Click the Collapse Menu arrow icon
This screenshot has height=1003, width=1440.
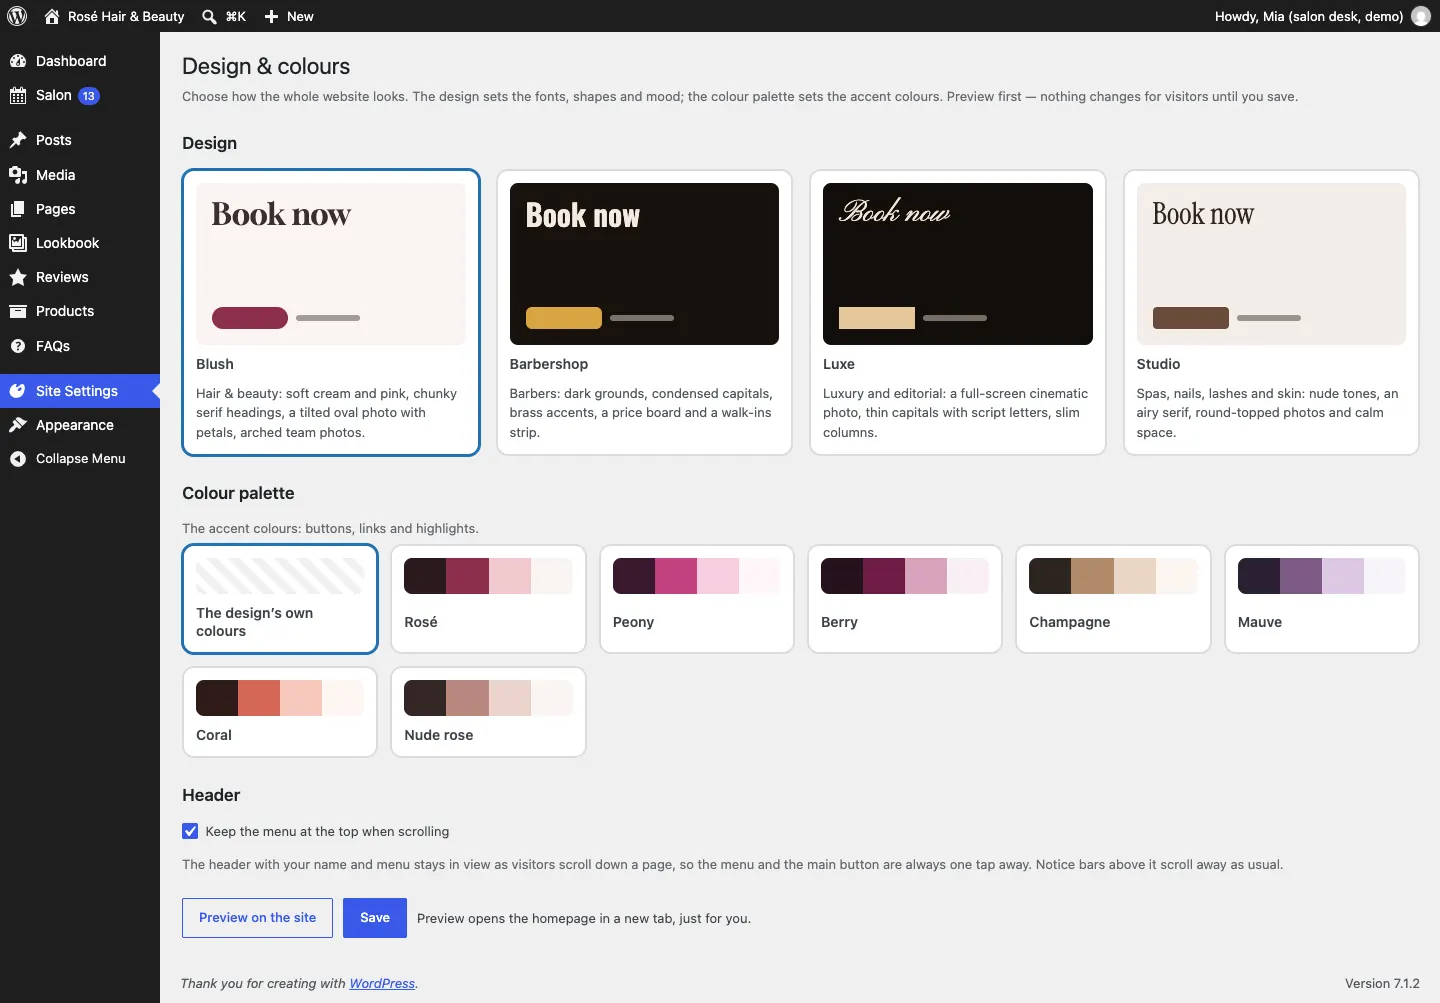pyautogui.click(x=18, y=459)
